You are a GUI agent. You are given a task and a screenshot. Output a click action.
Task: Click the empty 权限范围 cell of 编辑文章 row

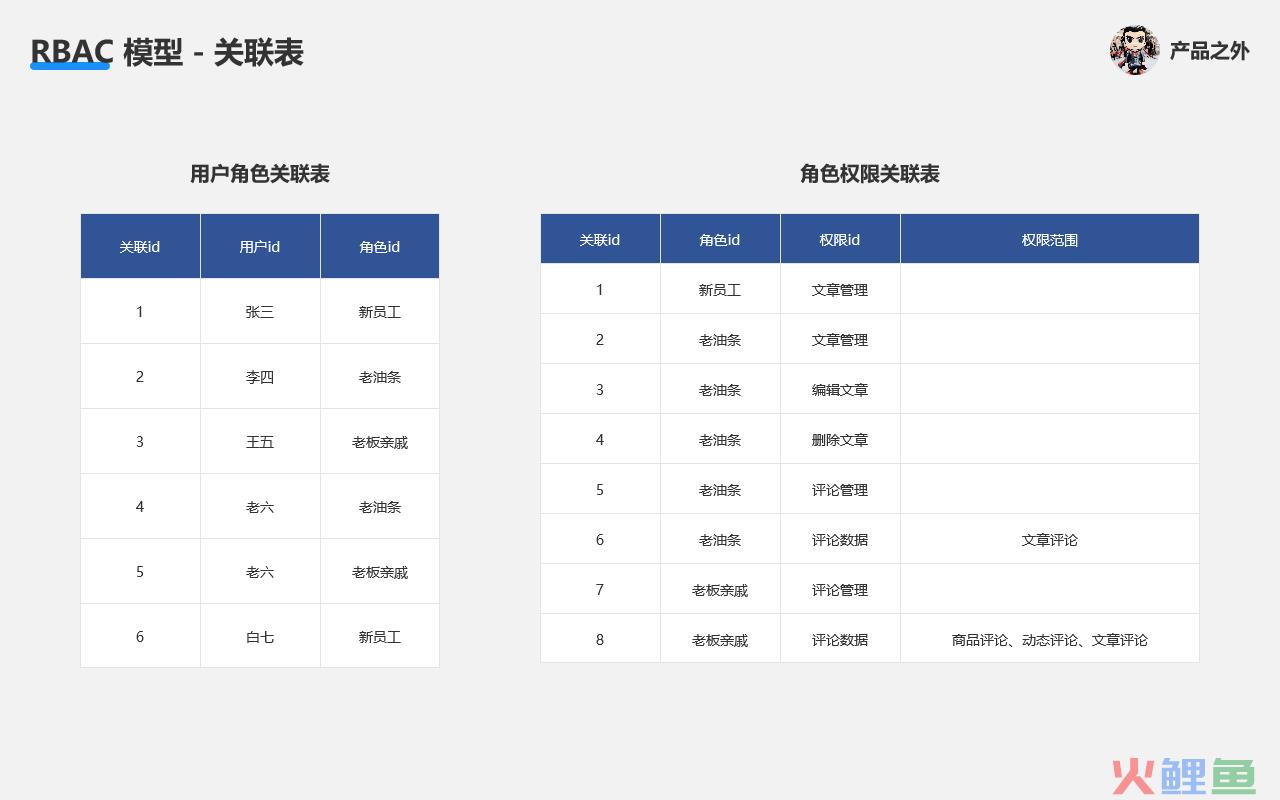[1050, 390]
